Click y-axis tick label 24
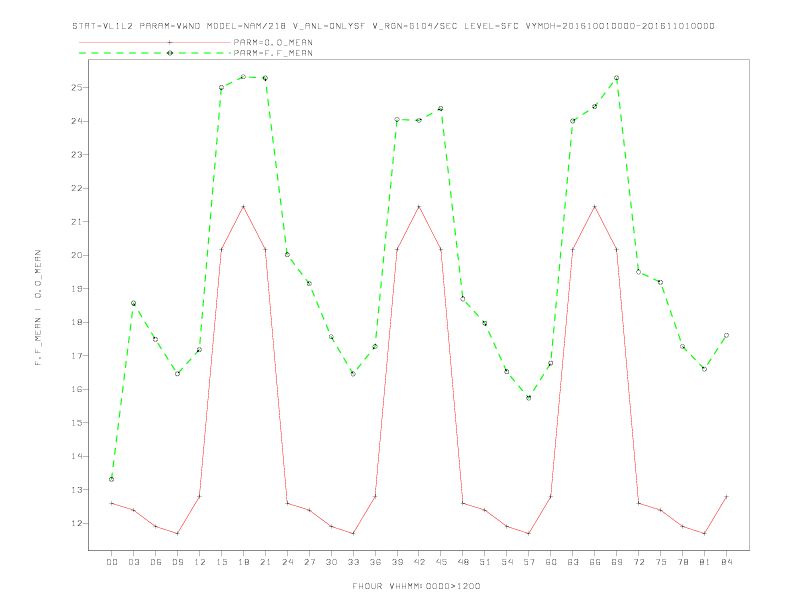The width and height of the screenshot is (792, 612). pyautogui.click(x=76, y=121)
